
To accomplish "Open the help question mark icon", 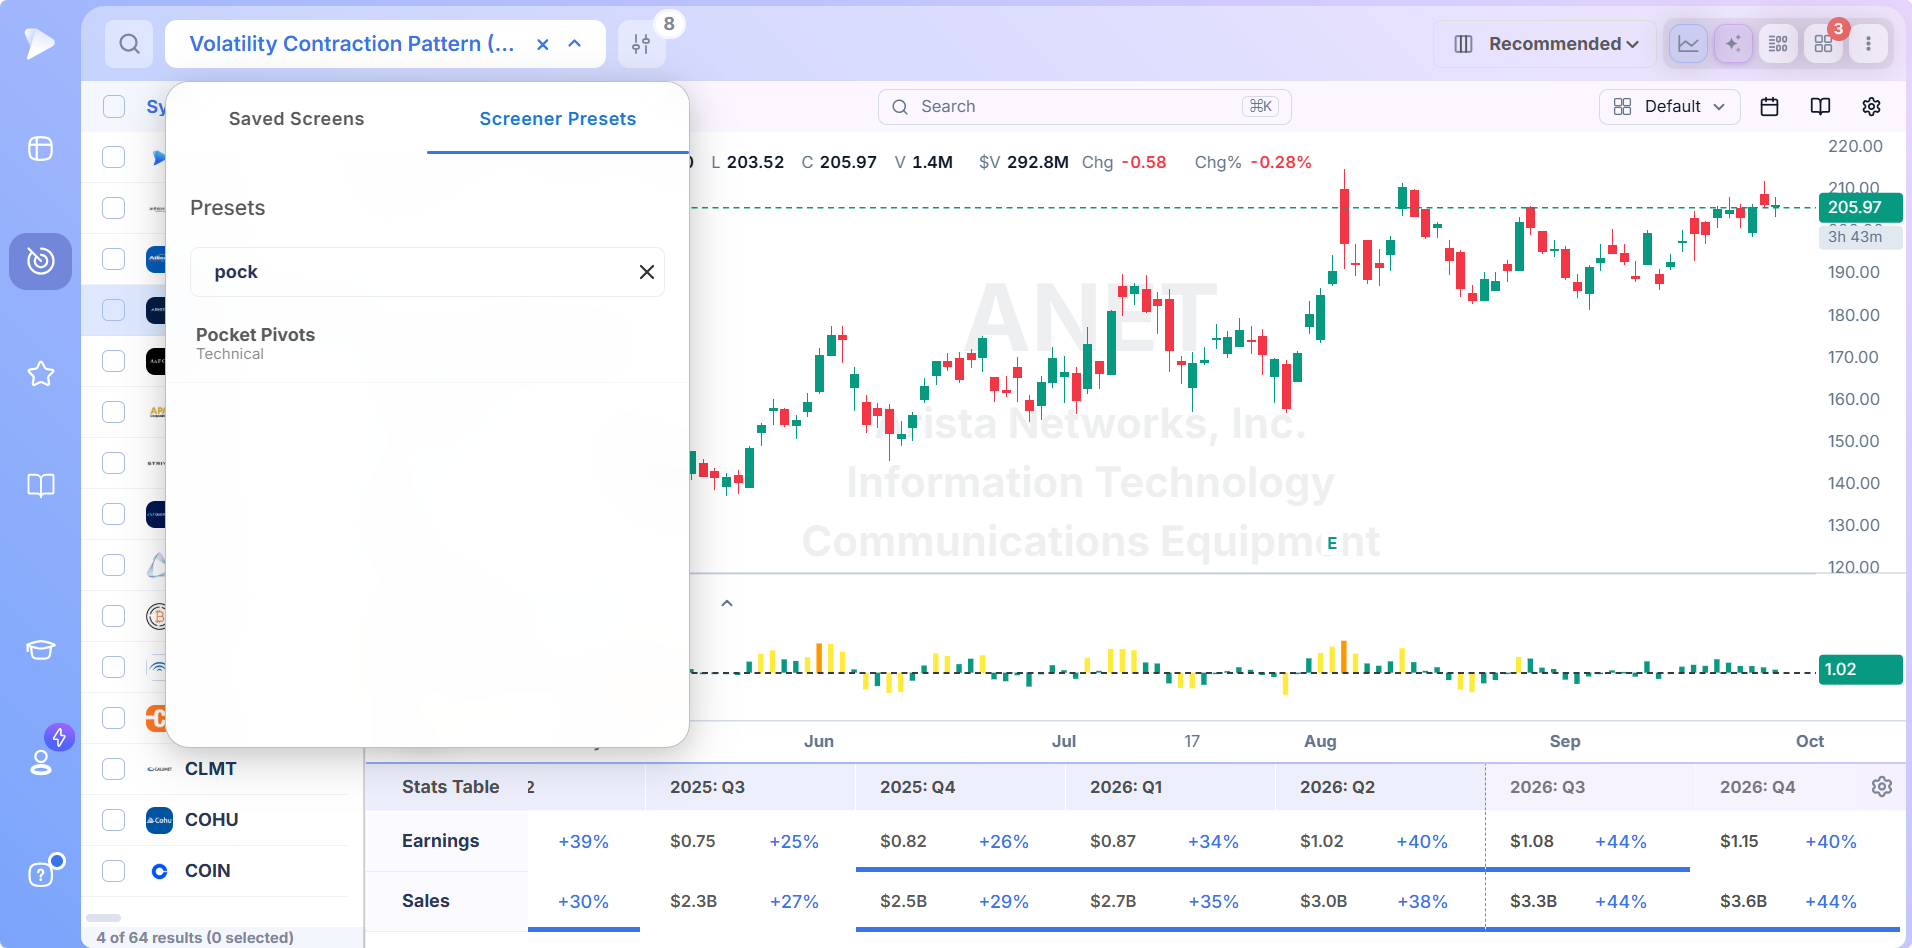I will [40, 874].
